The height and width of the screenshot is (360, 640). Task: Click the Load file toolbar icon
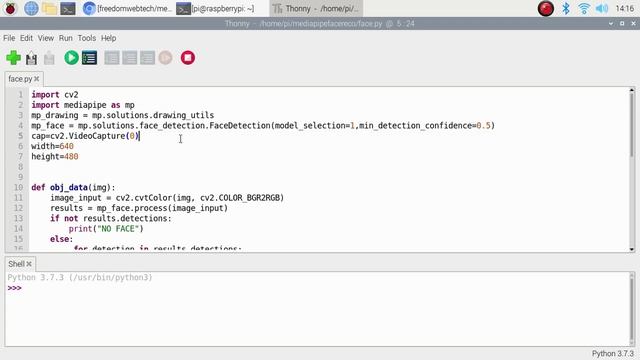(31, 58)
